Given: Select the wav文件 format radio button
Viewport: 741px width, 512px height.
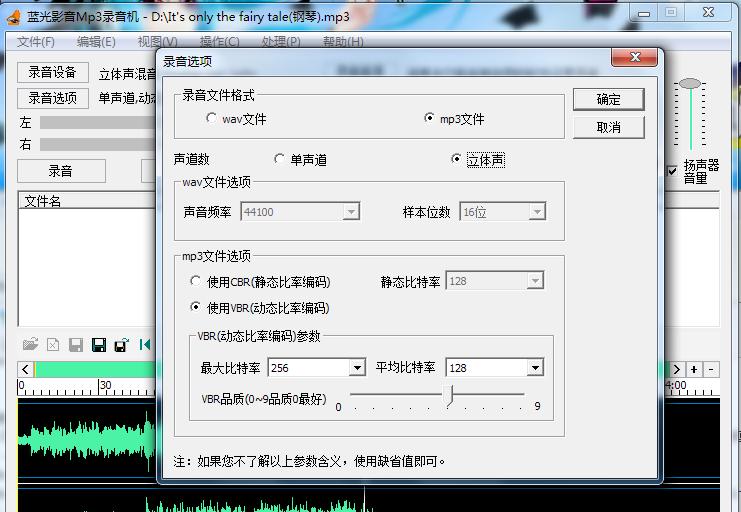Looking at the screenshot, I should 211,118.
